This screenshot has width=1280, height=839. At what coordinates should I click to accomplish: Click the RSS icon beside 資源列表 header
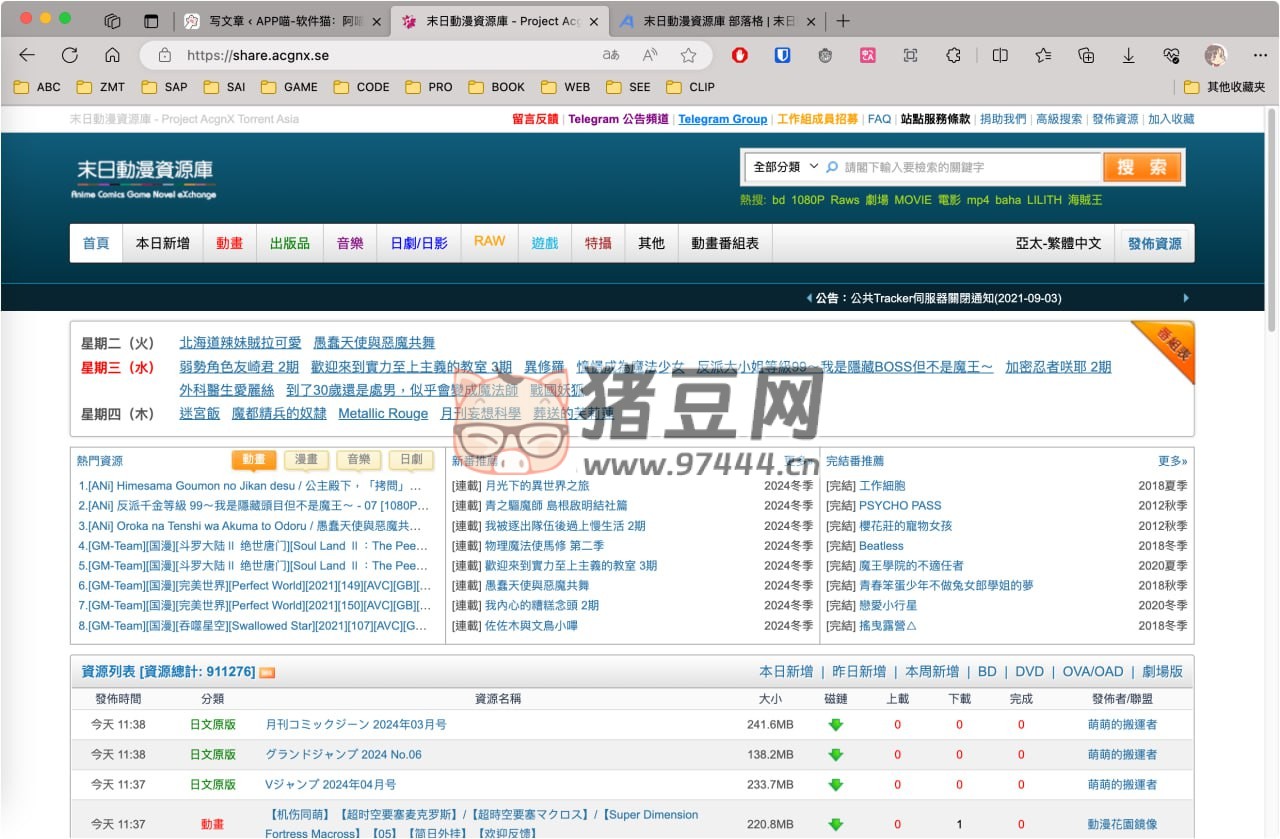(264, 671)
